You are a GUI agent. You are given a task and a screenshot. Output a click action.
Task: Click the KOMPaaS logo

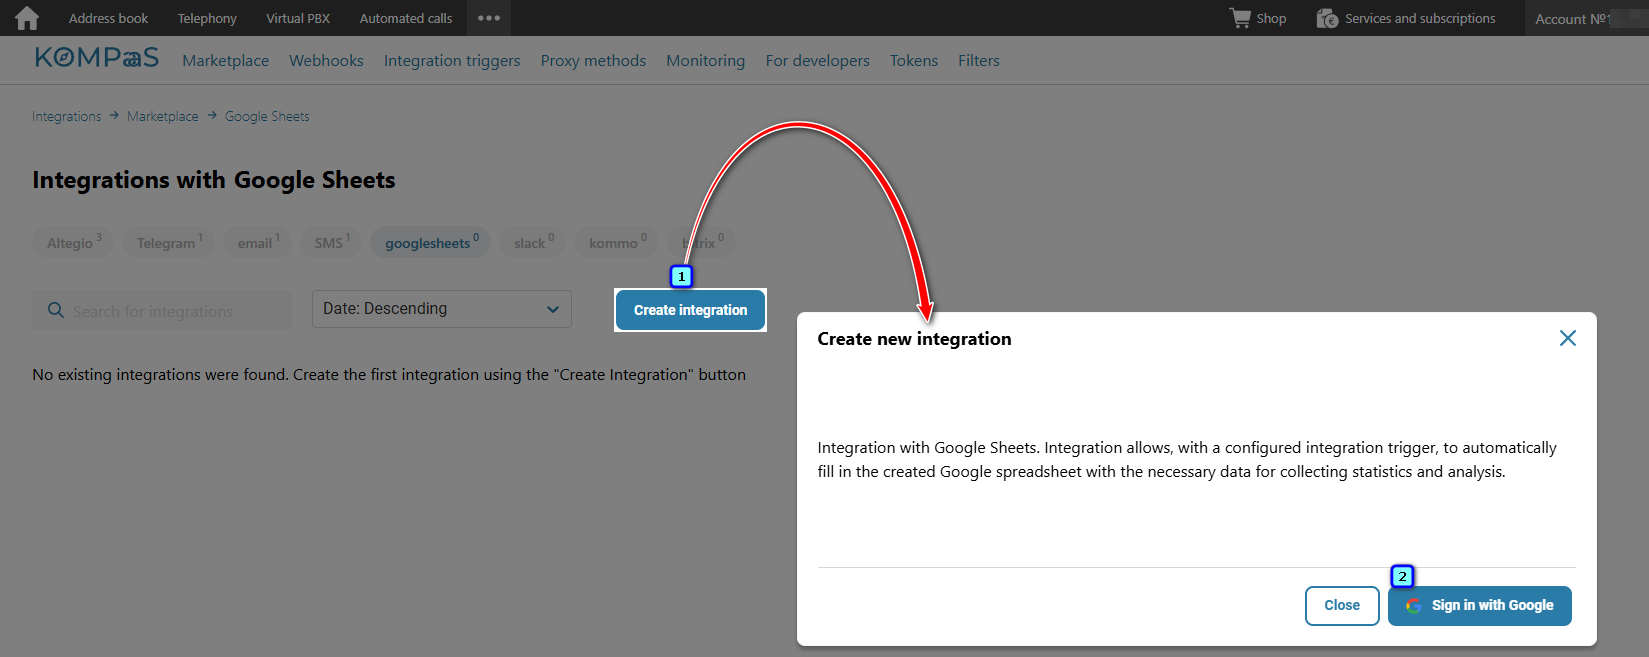click(x=97, y=58)
